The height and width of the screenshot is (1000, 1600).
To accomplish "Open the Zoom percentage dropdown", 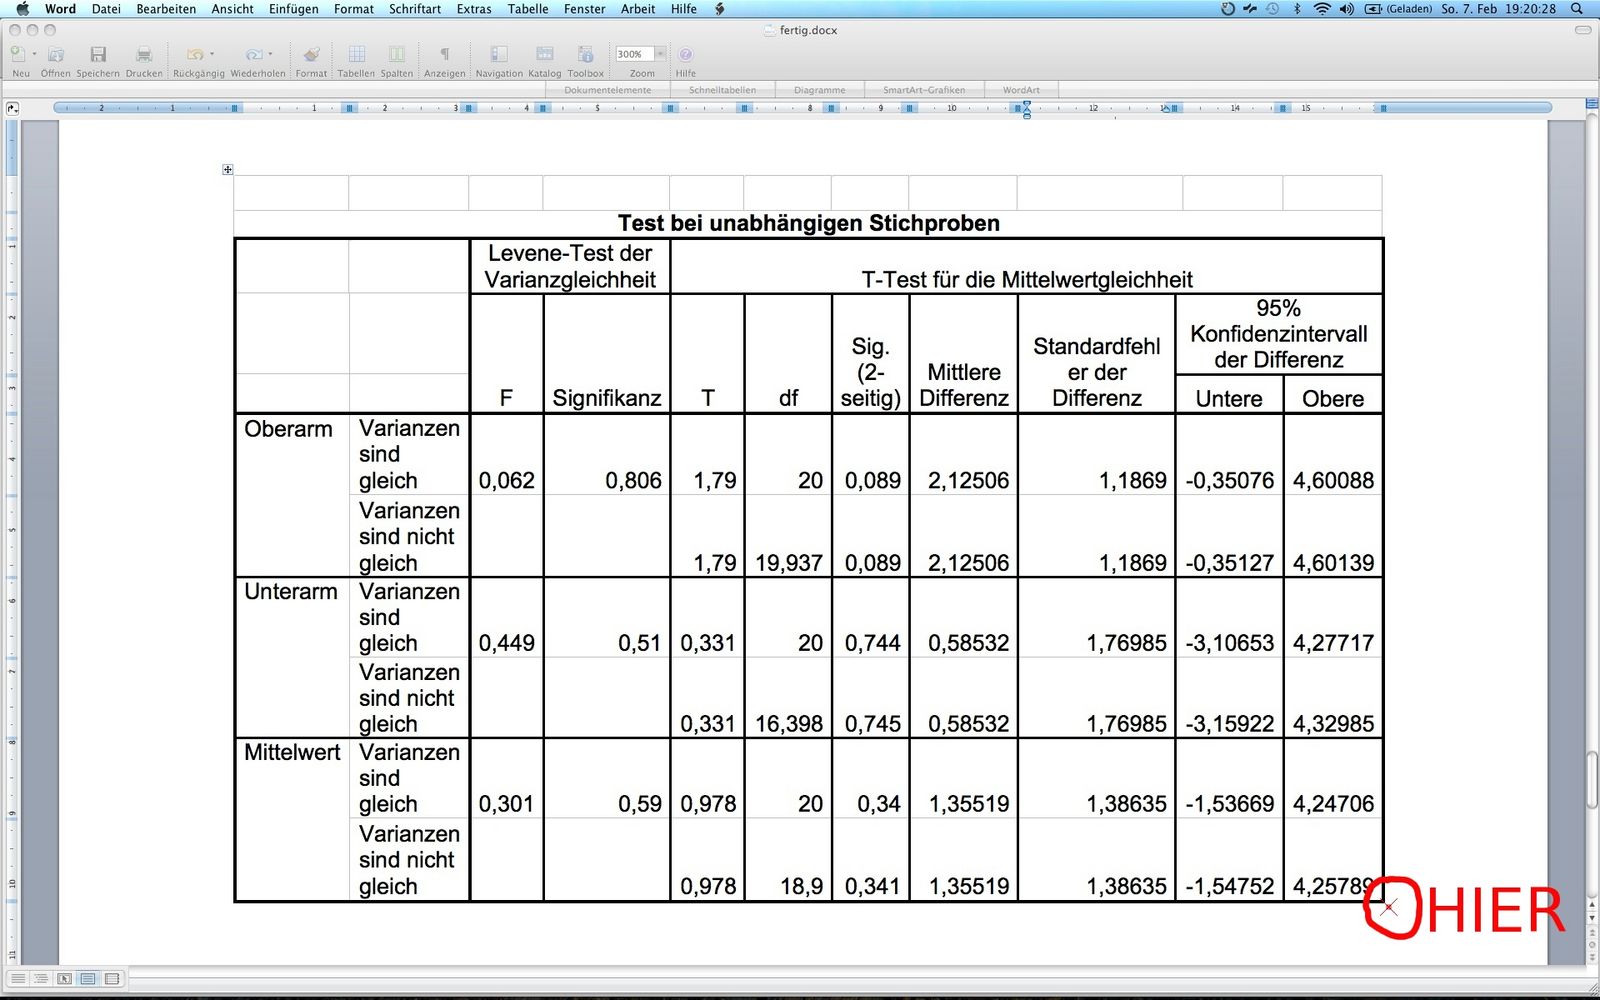I will (x=660, y=54).
